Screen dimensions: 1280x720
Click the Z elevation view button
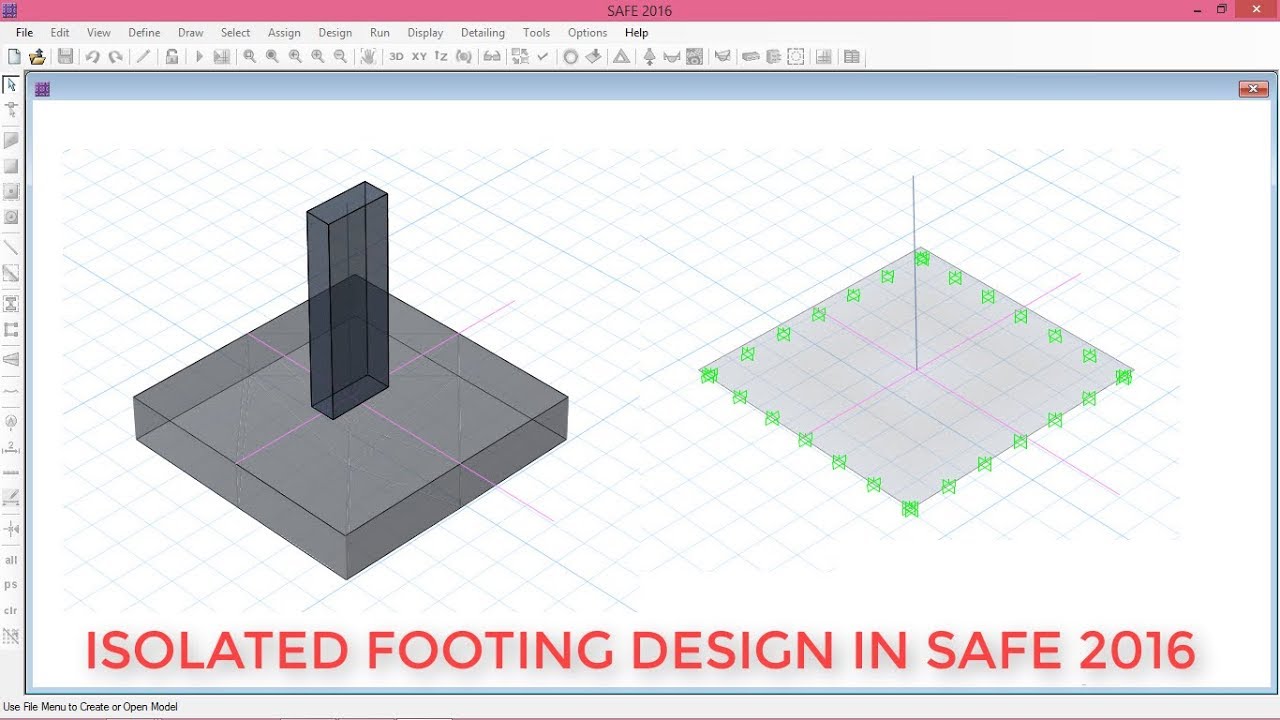pyautogui.click(x=441, y=57)
